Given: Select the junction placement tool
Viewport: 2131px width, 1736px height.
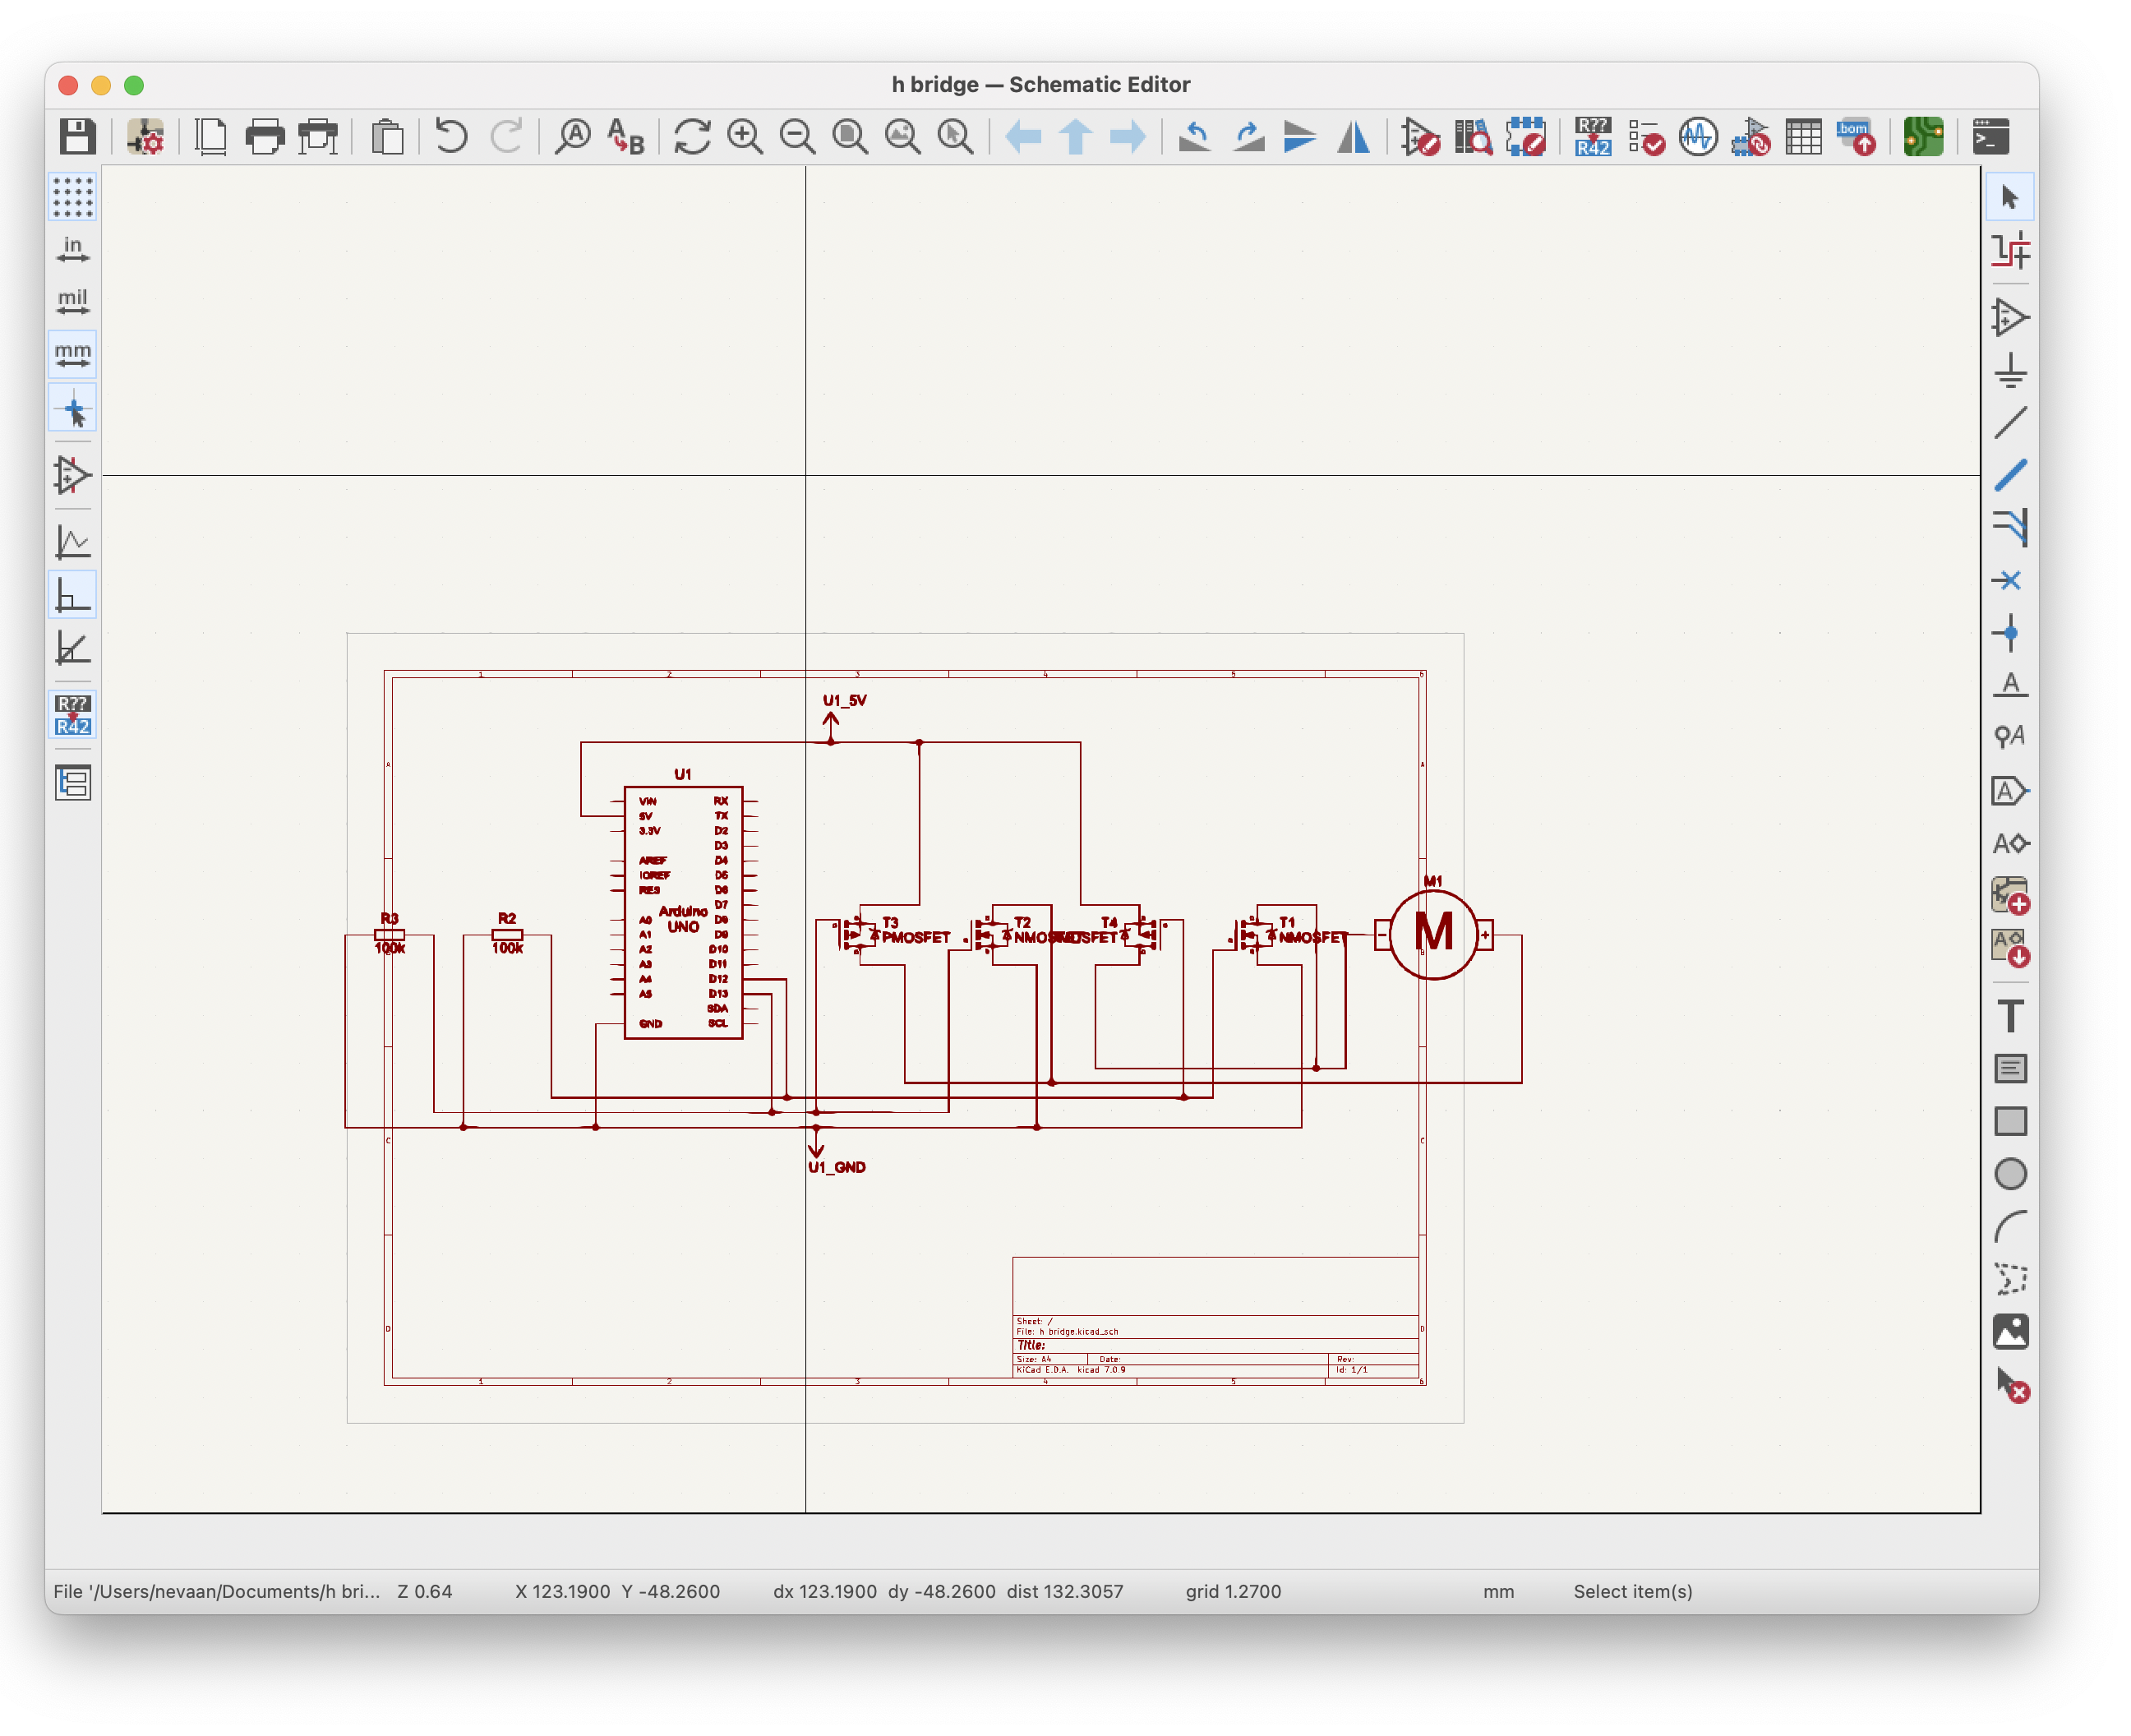Looking at the screenshot, I should point(2012,633).
